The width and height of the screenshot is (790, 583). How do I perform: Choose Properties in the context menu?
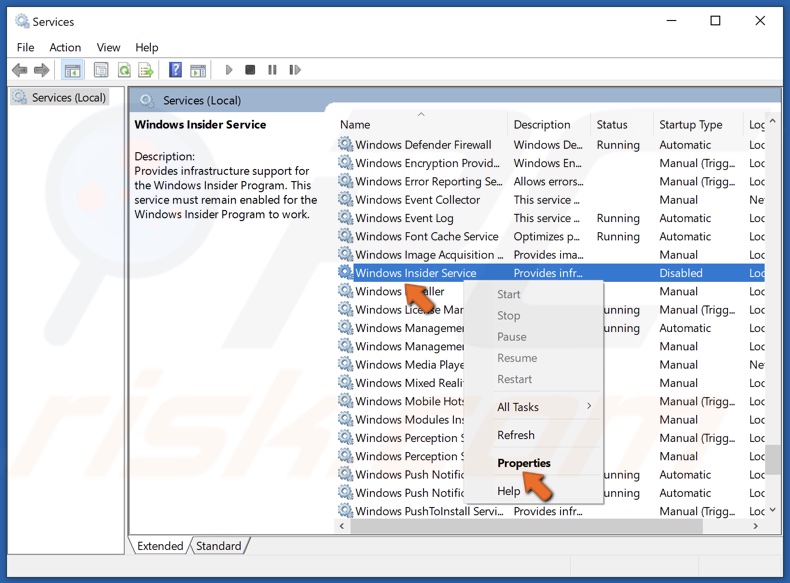[x=524, y=463]
